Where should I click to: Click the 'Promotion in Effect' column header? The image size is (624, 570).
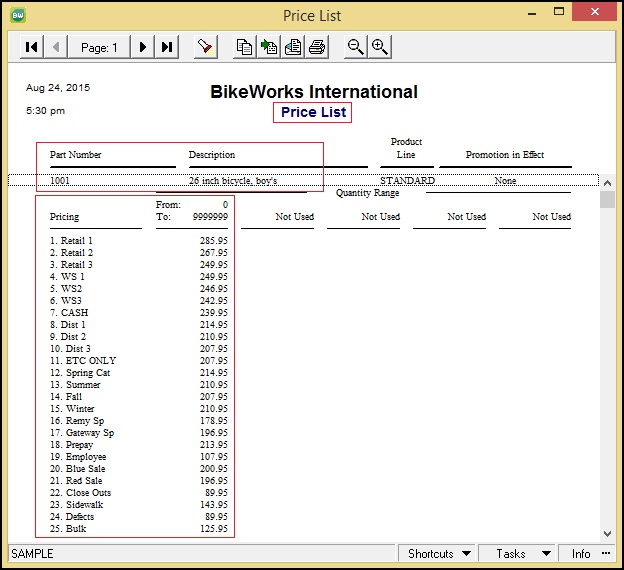pyautogui.click(x=505, y=154)
